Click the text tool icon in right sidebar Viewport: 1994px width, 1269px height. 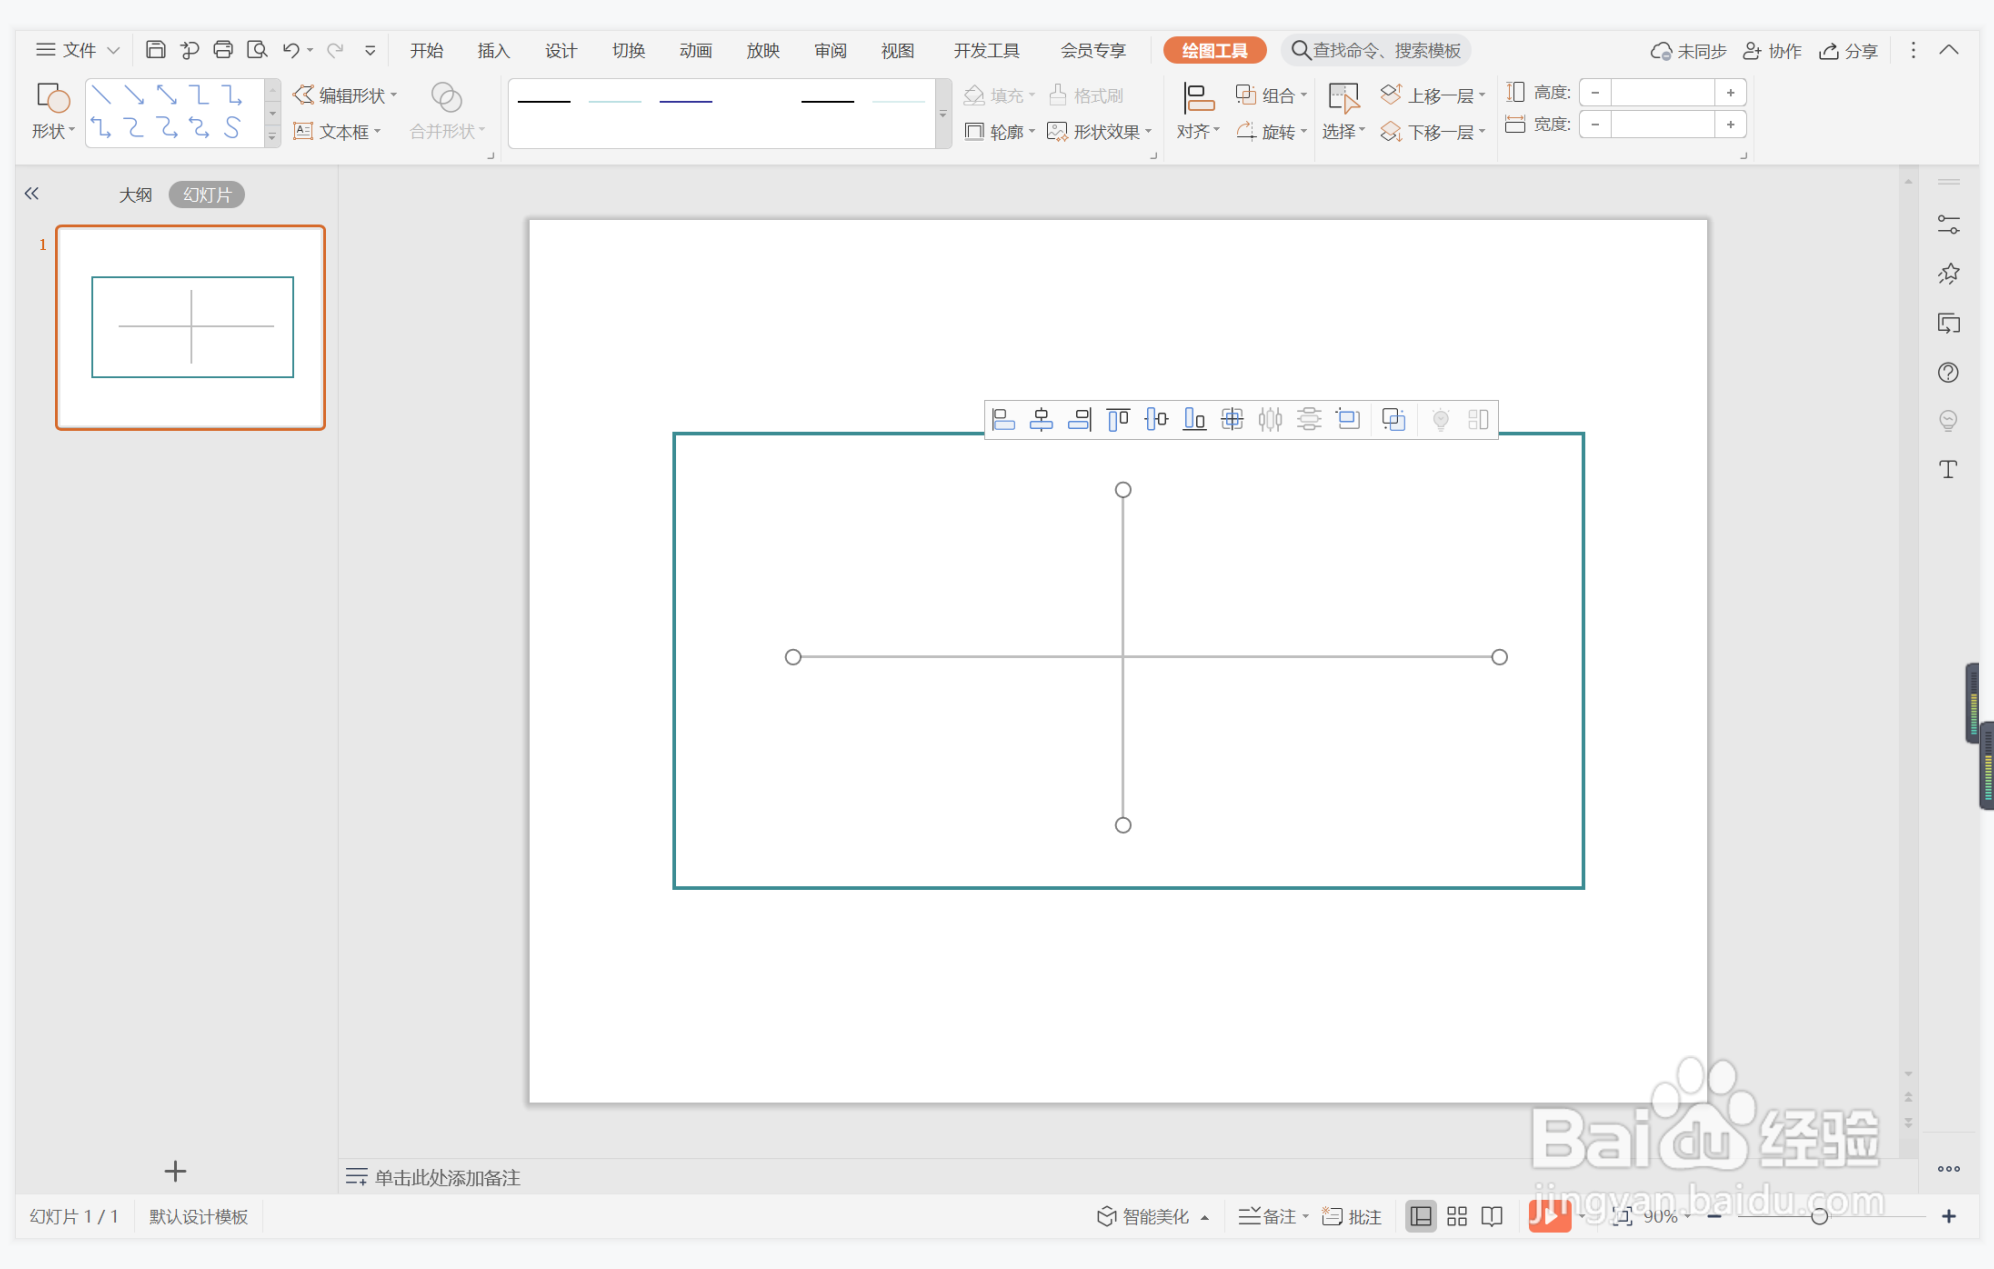[1948, 470]
